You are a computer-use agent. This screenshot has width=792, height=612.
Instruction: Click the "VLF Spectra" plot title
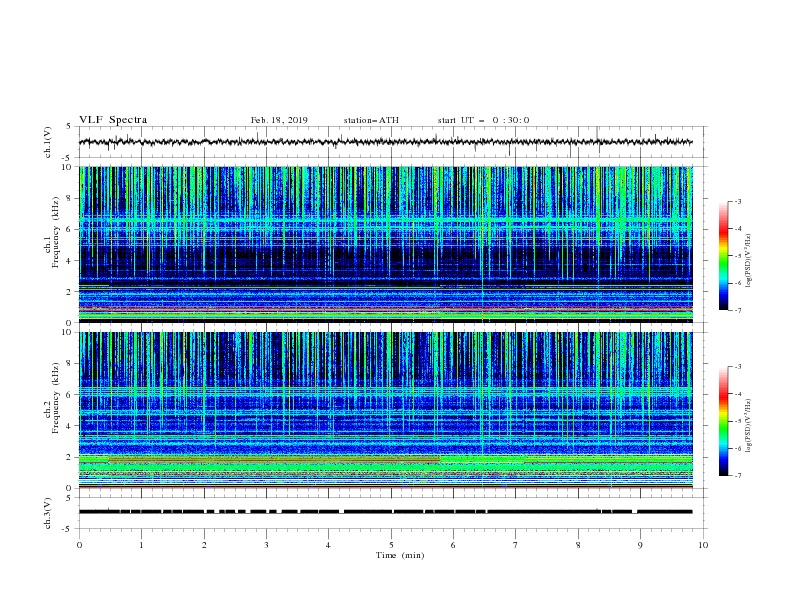tap(113, 120)
